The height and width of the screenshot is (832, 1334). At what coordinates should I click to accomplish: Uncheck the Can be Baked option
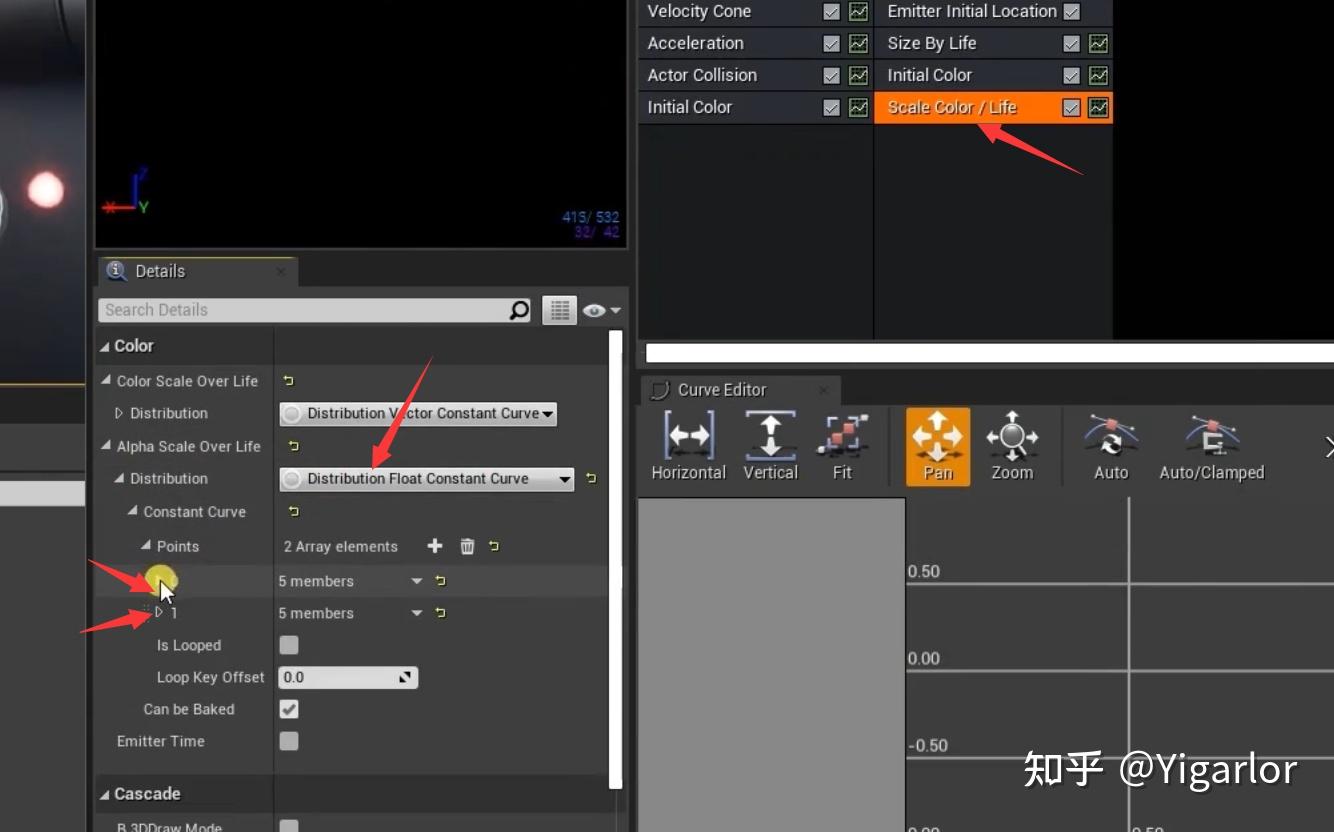[289, 709]
